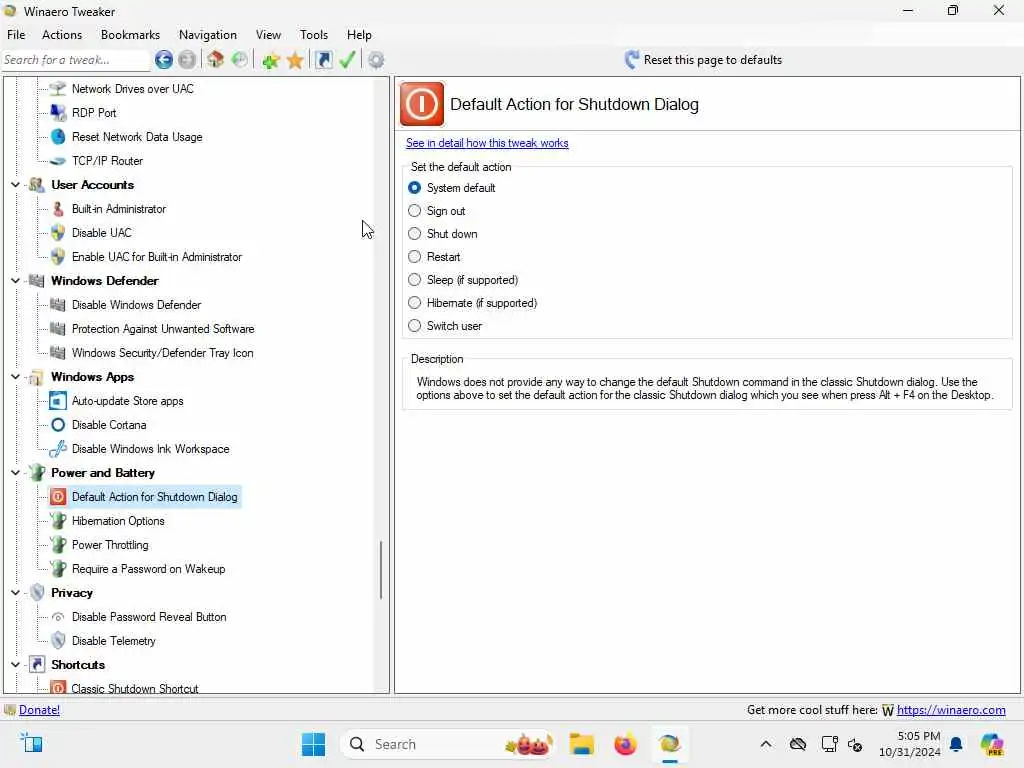Show hidden icons chevron in system tray
Viewport: 1024px width, 768px height.
pyautogui.click(x=766, y=744)
